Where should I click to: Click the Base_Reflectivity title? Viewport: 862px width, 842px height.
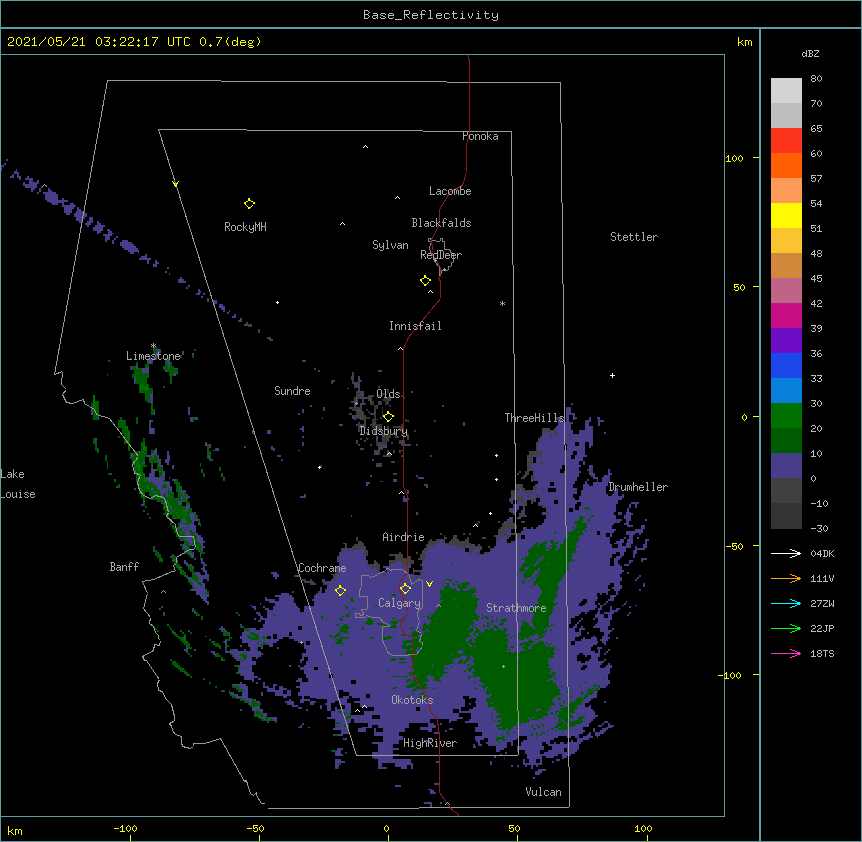[431, 15]
